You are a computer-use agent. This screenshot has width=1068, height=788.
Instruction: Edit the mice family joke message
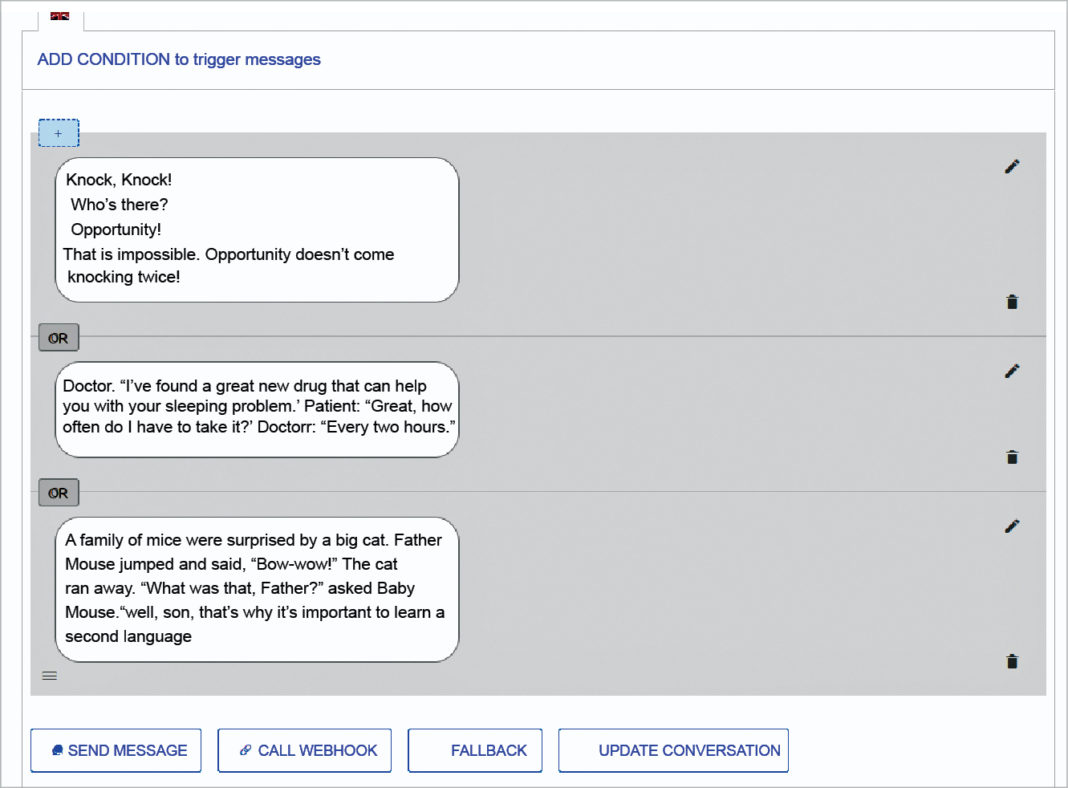(1012, 526)
